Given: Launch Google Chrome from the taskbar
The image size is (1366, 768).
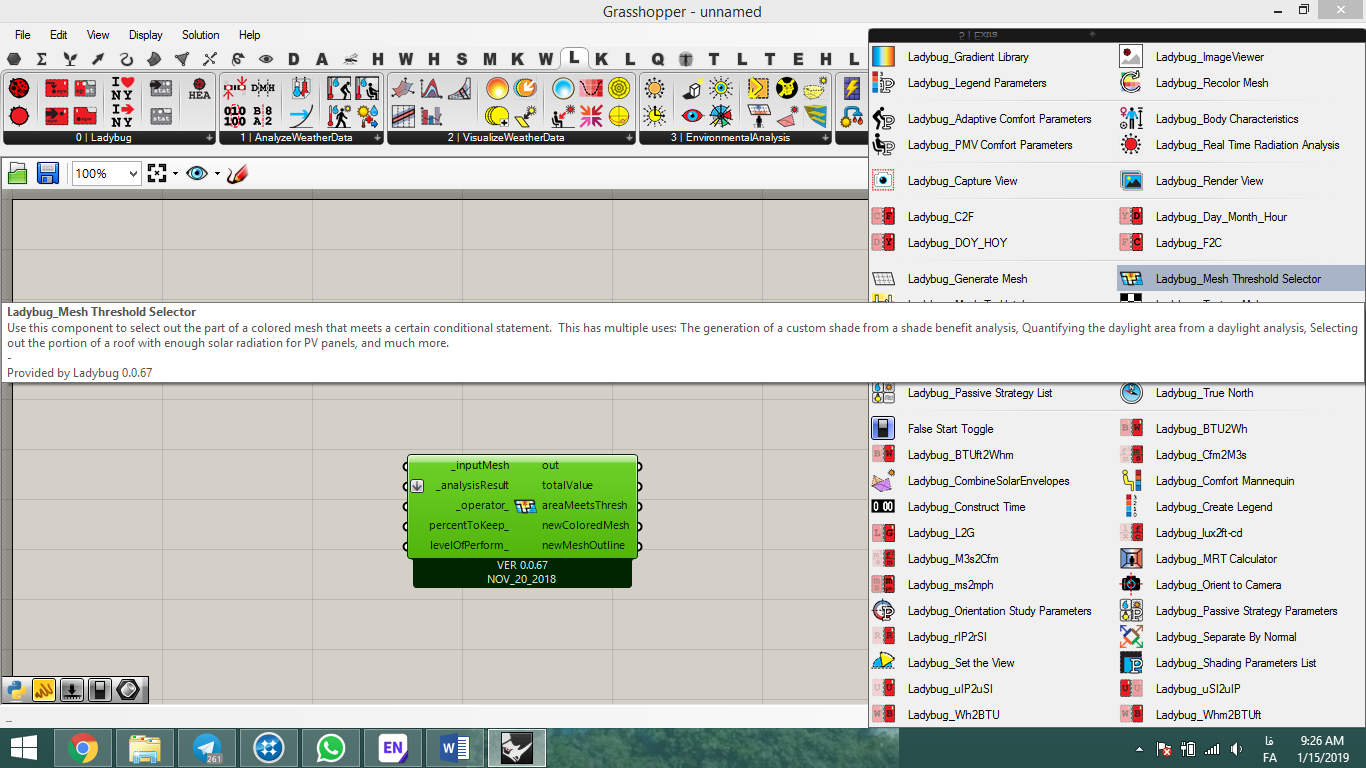Looking at the screenshot, I should [x=83, y=748].
